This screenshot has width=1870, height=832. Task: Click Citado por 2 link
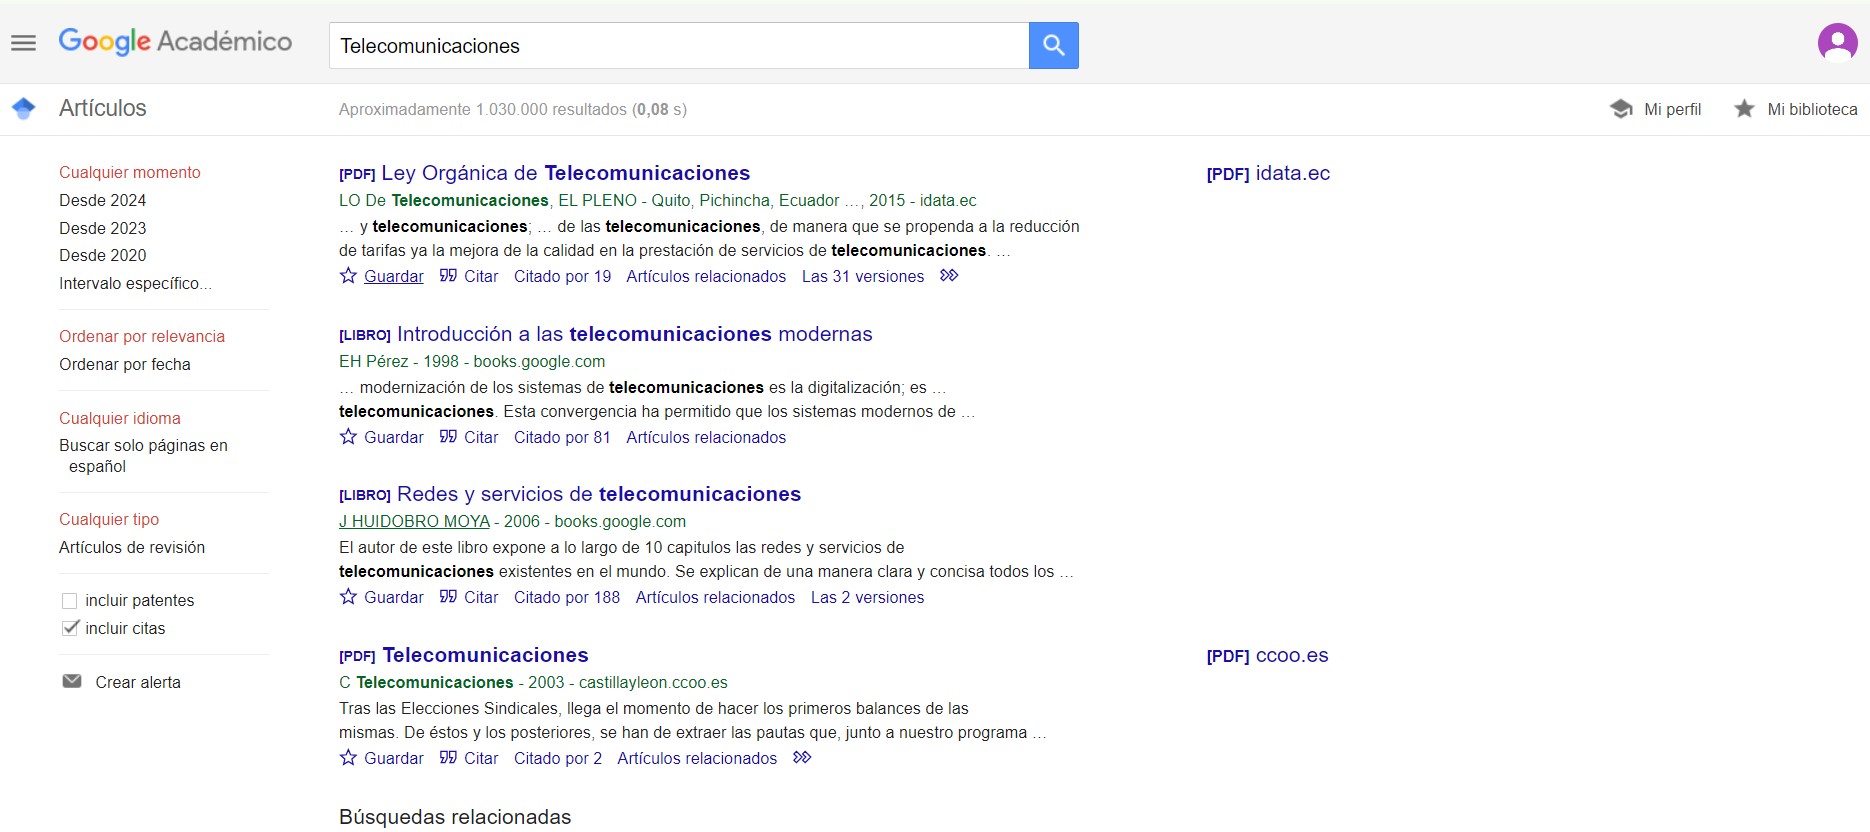tap(558, 758)
